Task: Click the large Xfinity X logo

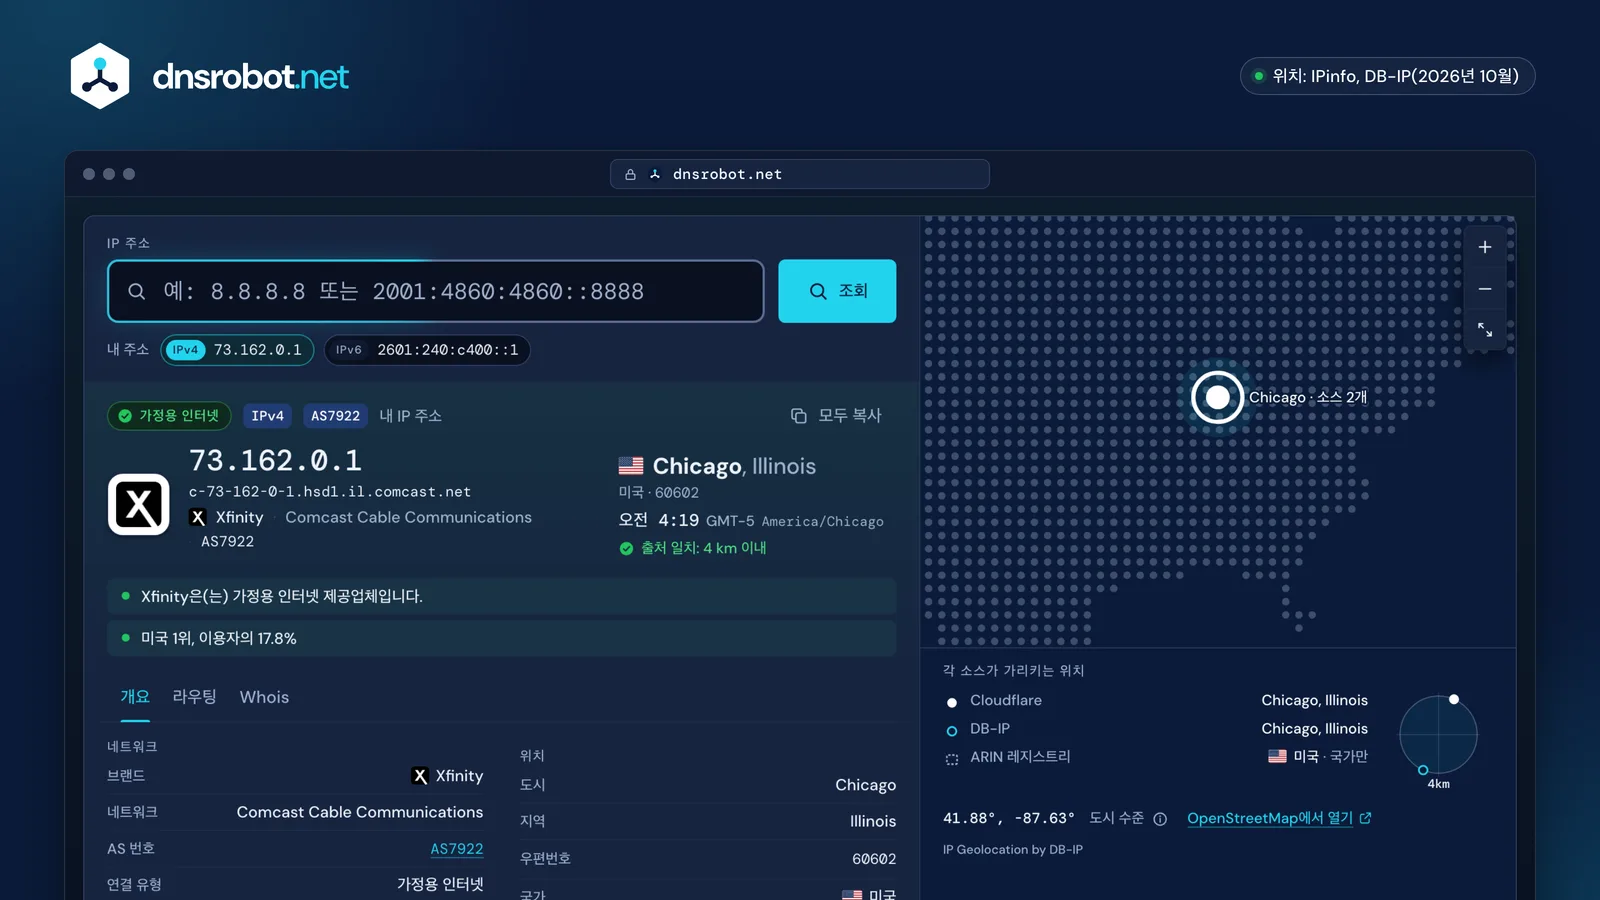Action: pos(138,504)
